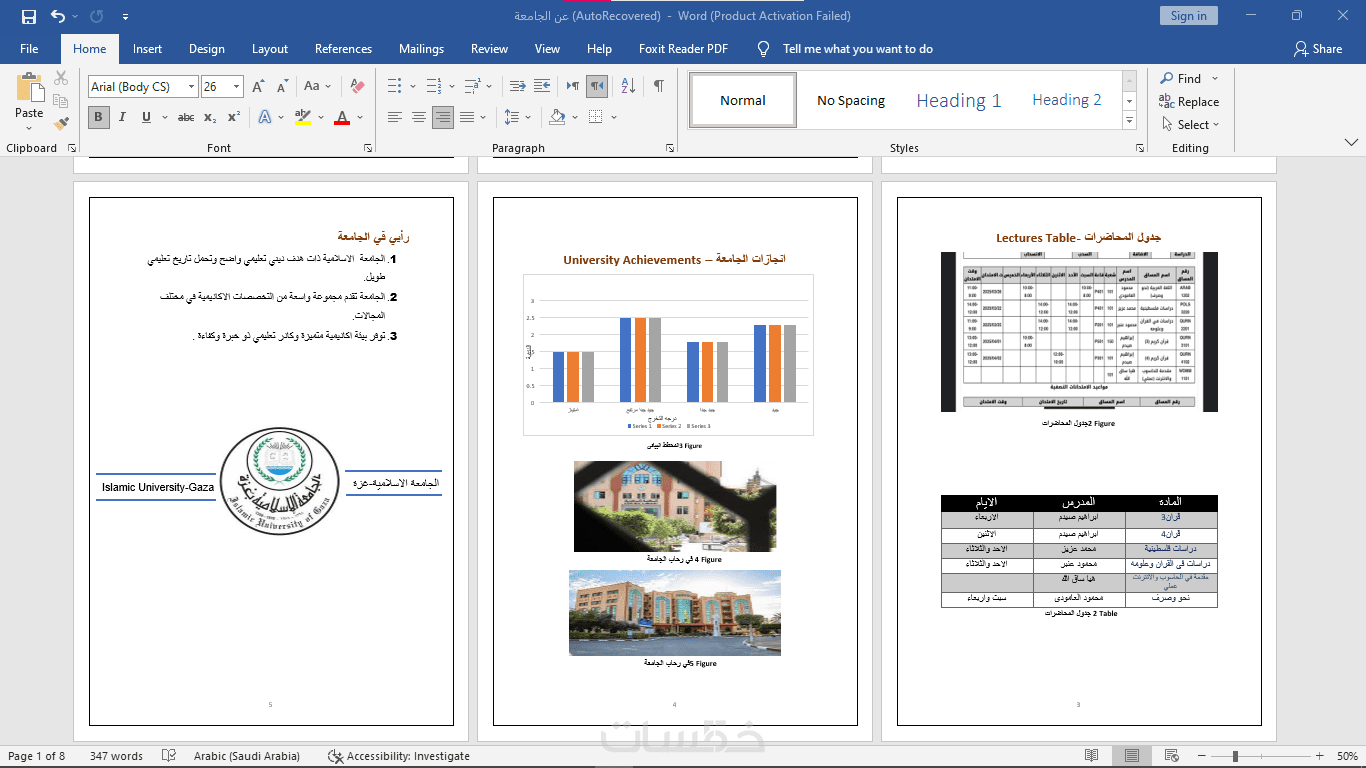Switch to Print Layout view
Image resolution: width=1366 pixels, height=768 pixels.
[1131, 756]
